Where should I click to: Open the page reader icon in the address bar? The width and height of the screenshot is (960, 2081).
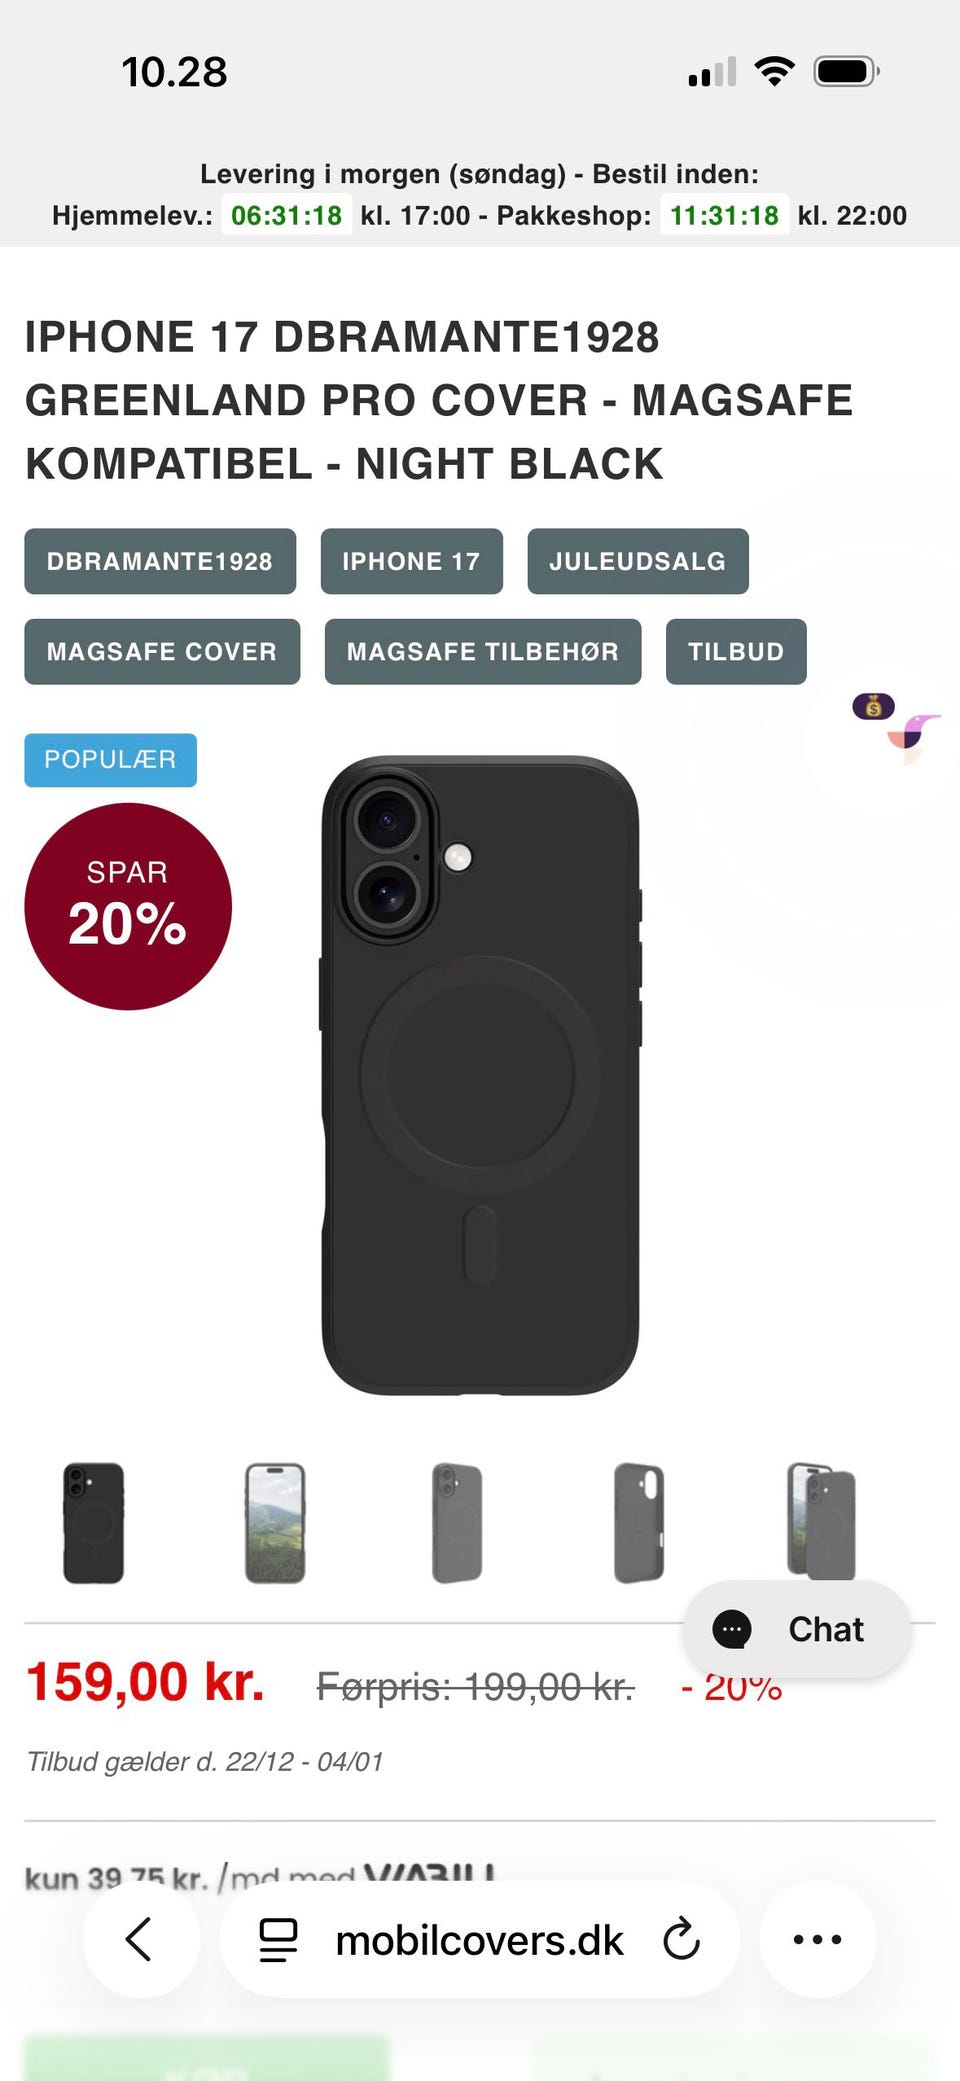click(278, 1940)
